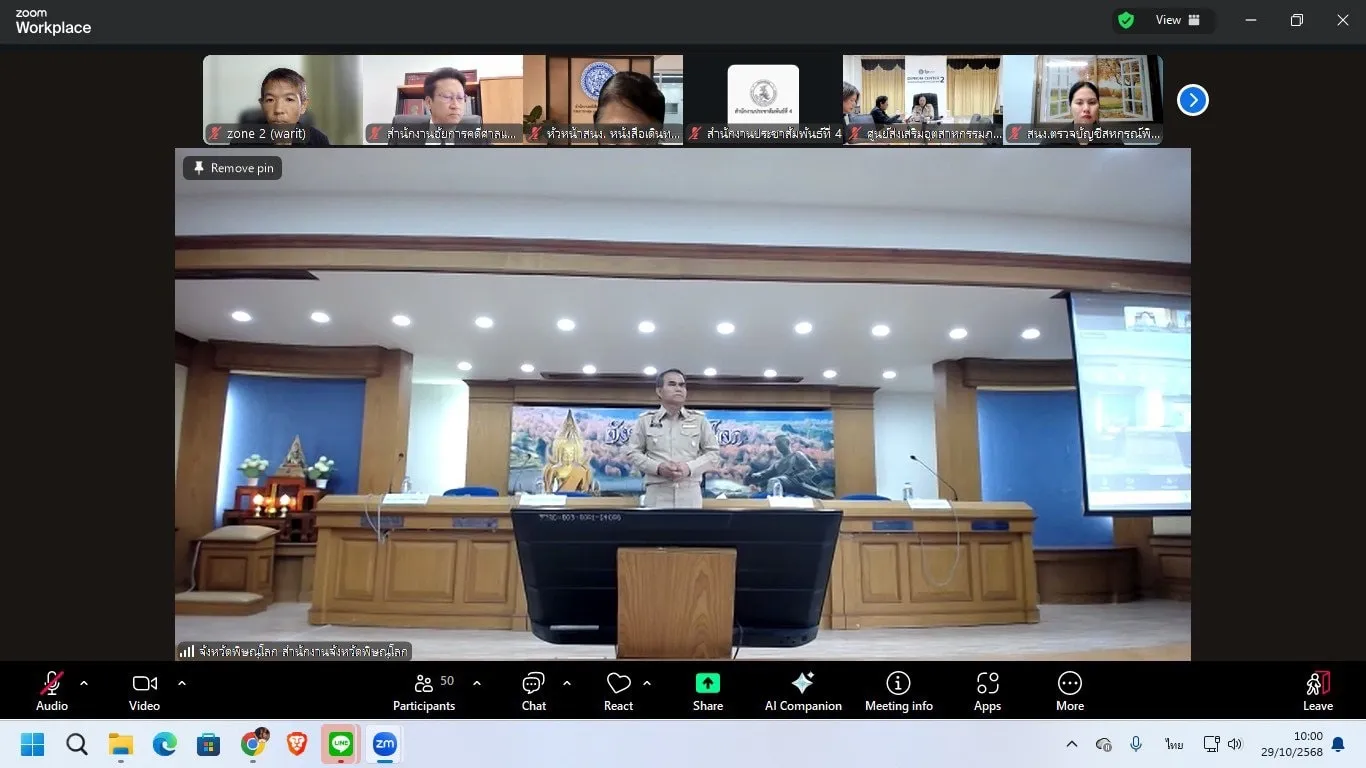Click the green encryption shield icon
The width and height of the screenshot is (1366, 768).
coord(1126,20)
